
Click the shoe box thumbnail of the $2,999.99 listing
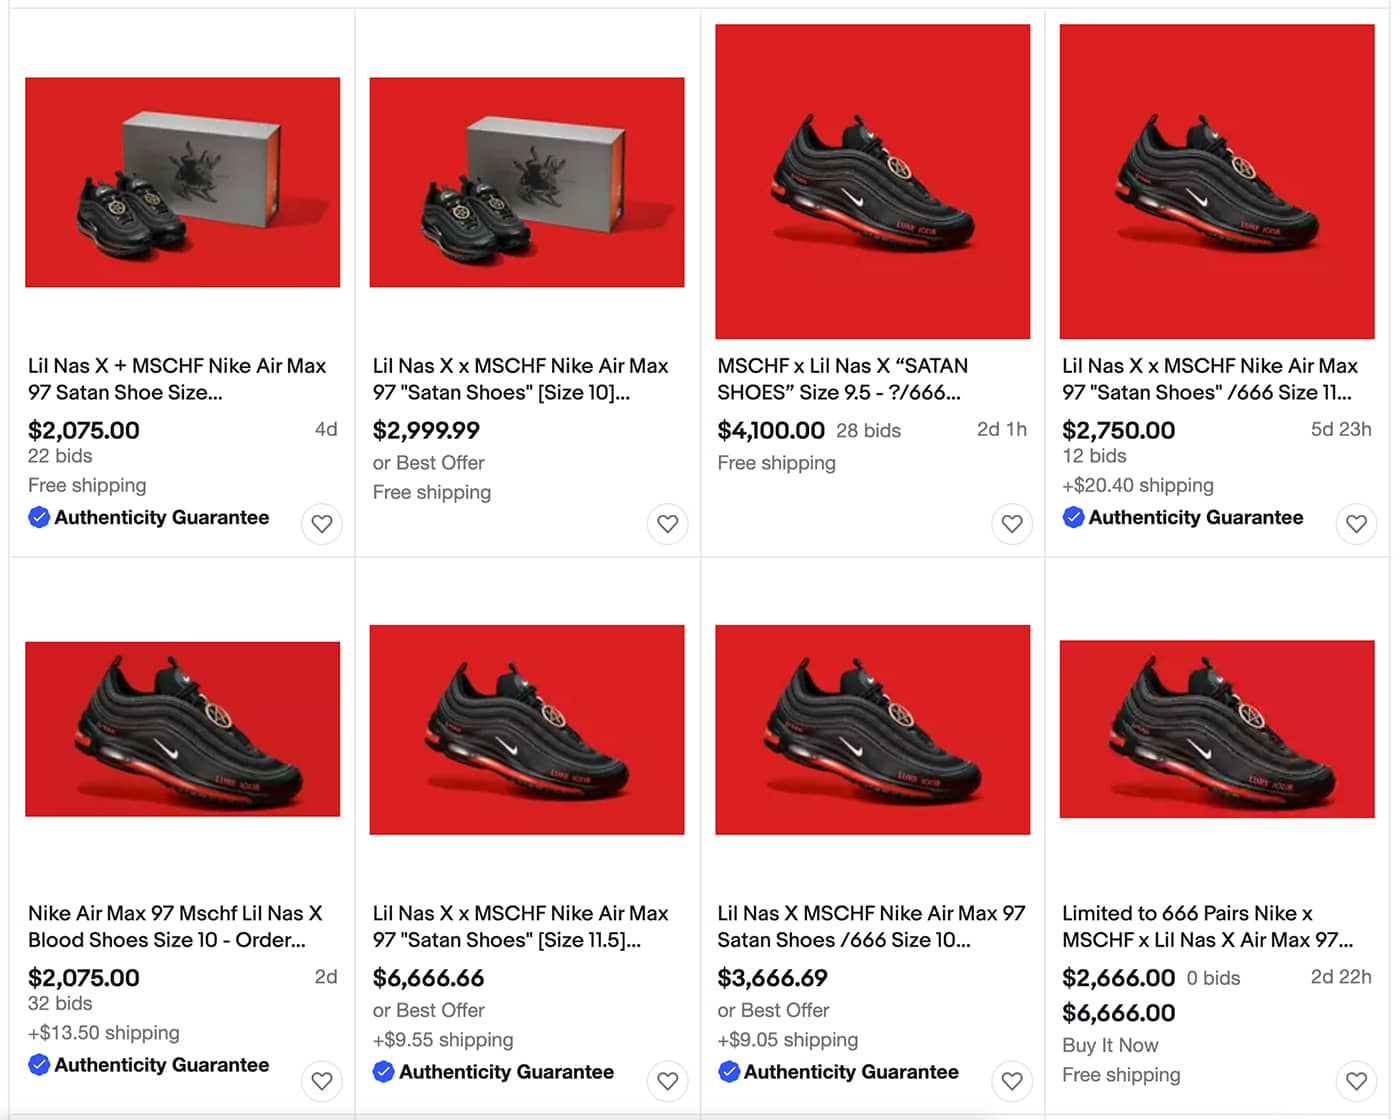(x=527, y=182)
